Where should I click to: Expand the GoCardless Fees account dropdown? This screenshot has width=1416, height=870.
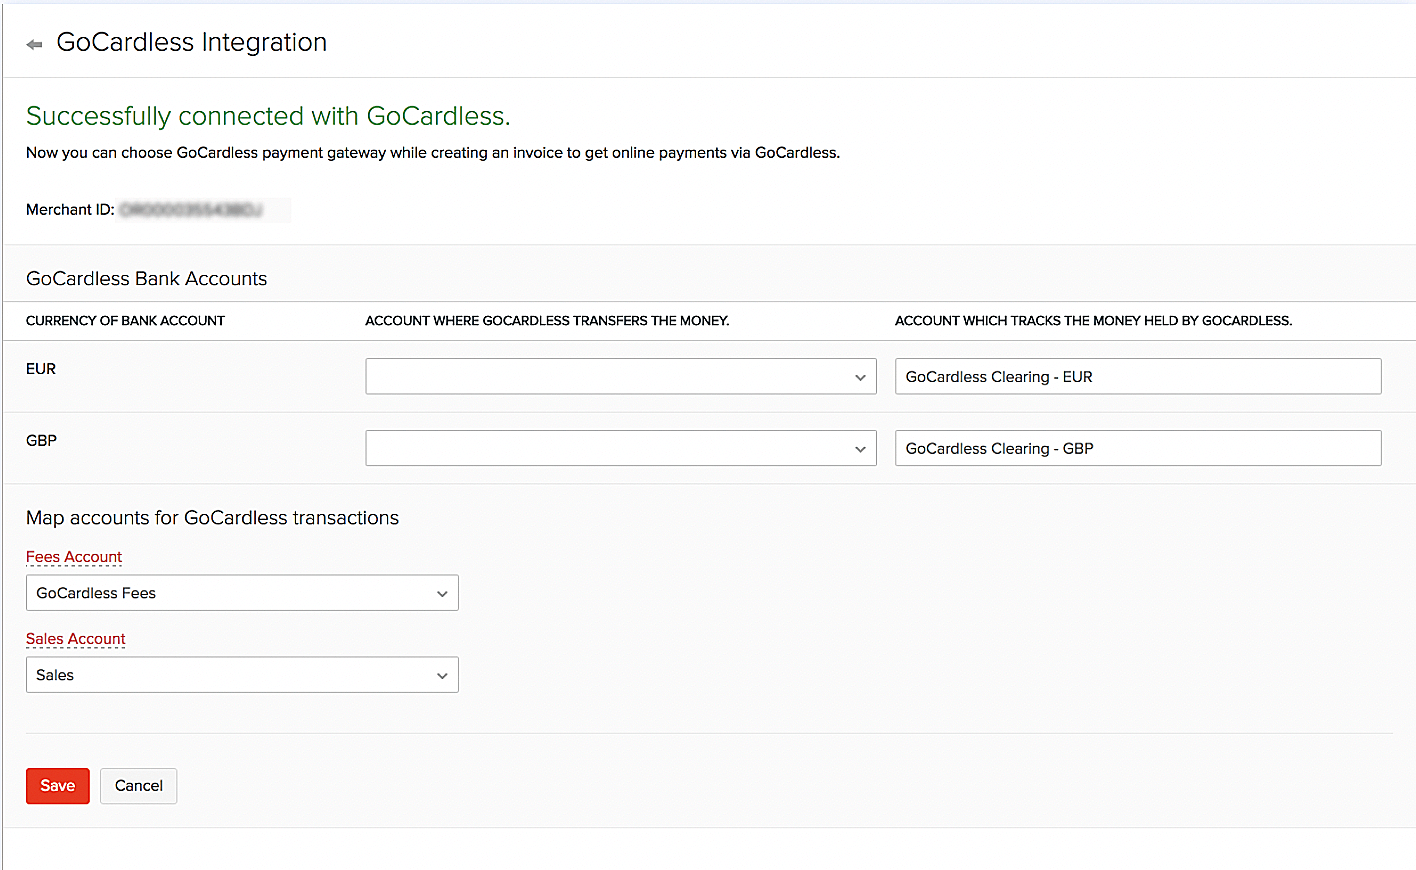(x=242, y=593)
